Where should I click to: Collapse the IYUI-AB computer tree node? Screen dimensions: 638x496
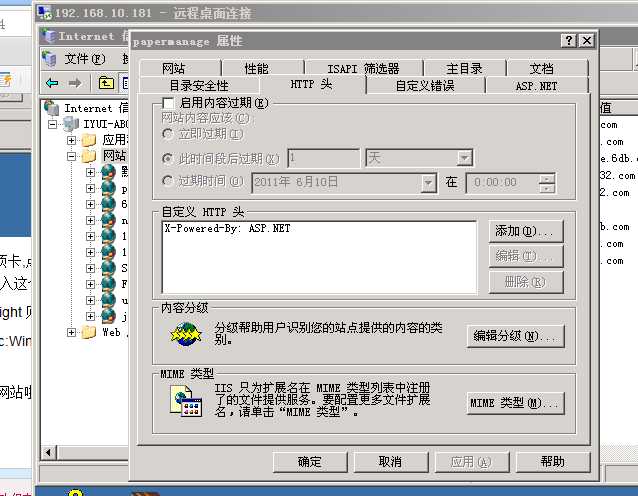(x=52, y=124)
